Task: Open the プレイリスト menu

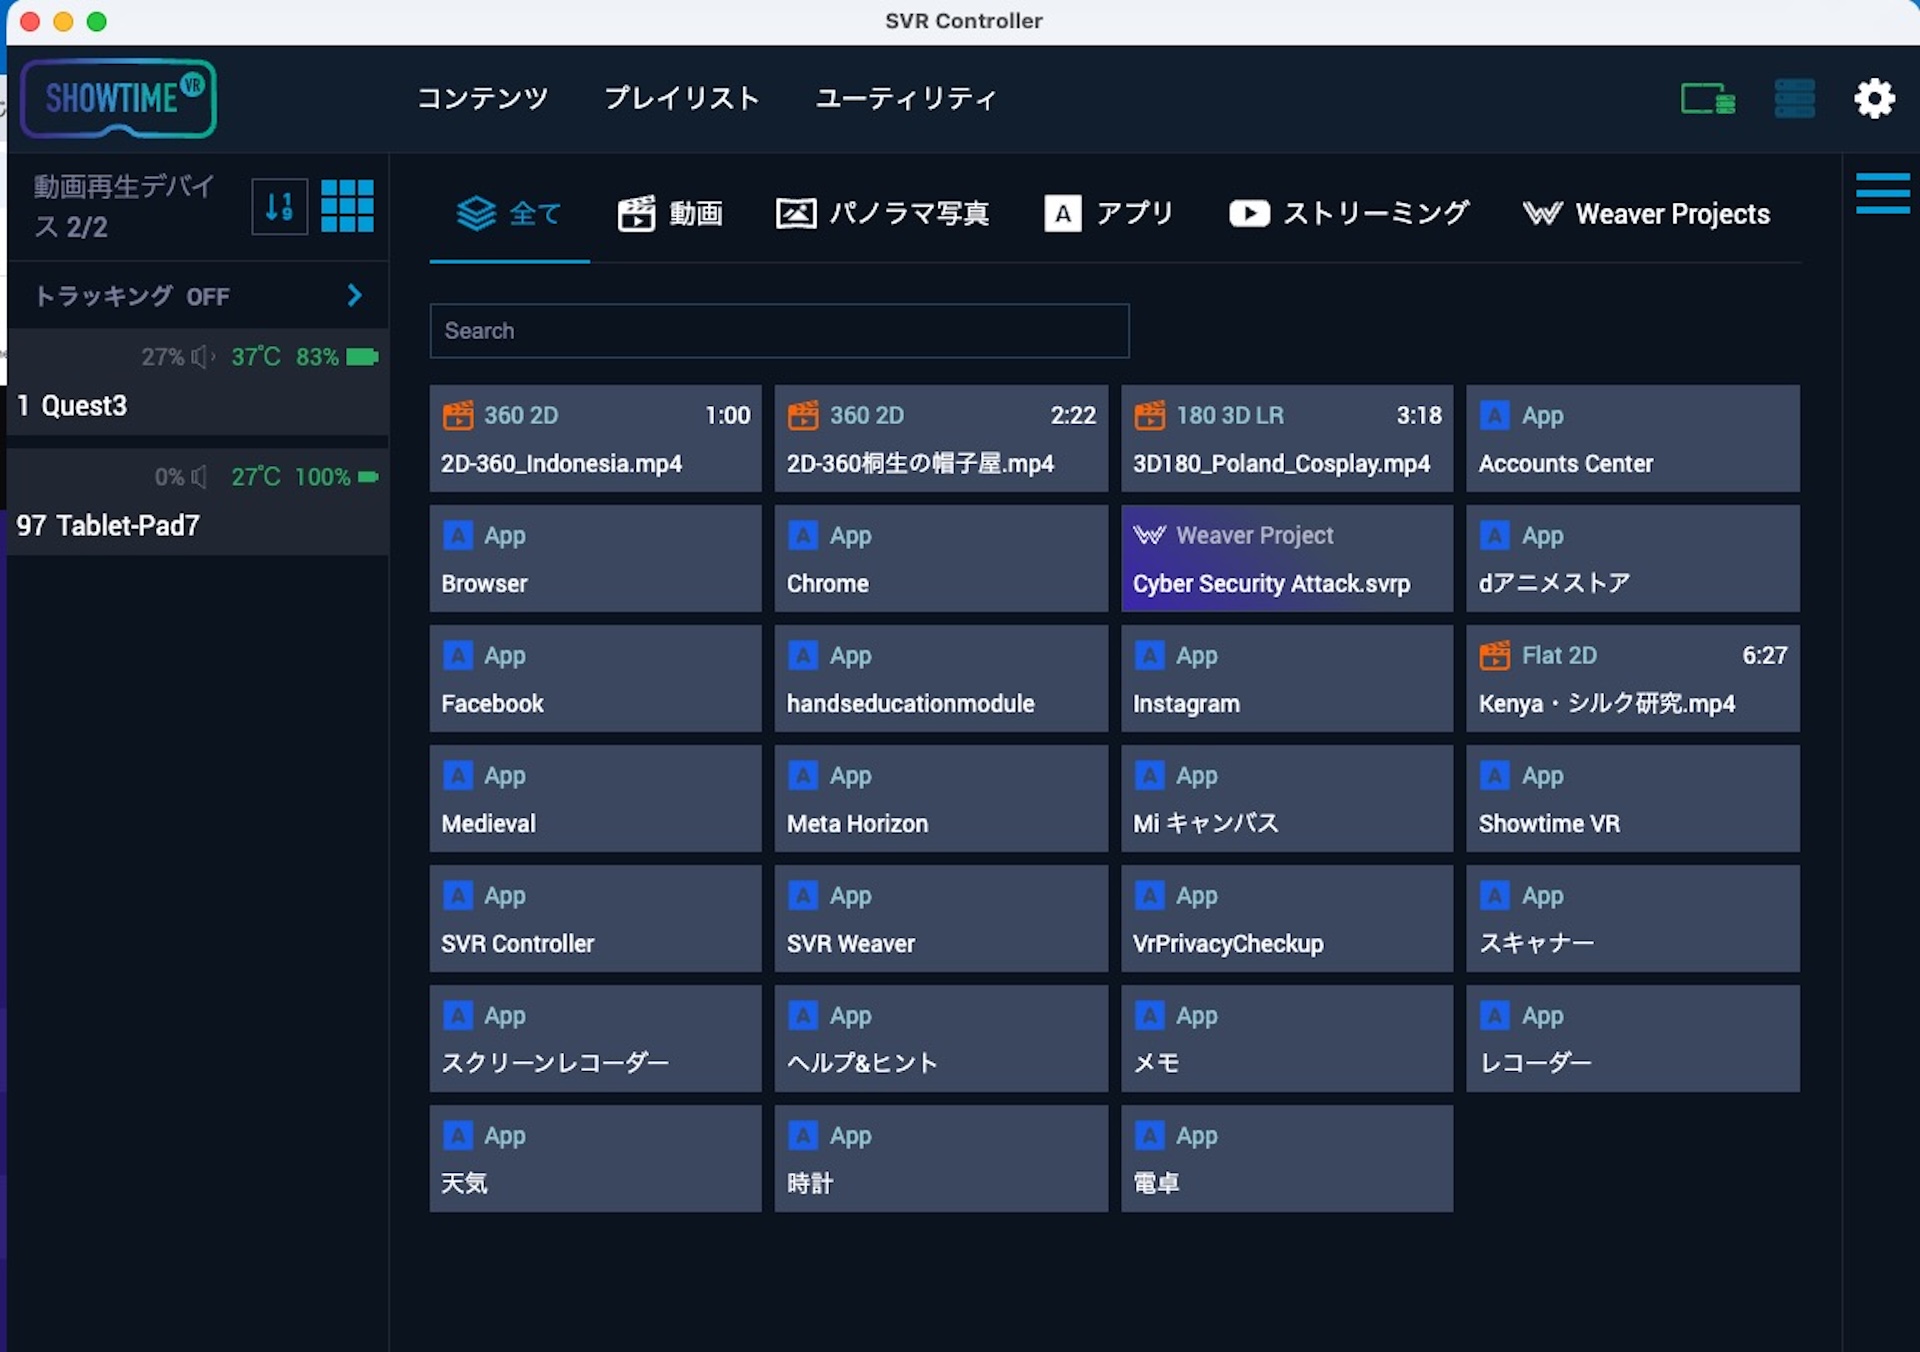Action: point(682,98)
